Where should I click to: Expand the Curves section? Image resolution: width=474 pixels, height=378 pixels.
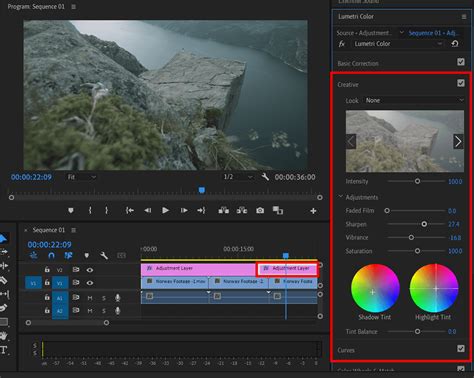tap(346, 350)
